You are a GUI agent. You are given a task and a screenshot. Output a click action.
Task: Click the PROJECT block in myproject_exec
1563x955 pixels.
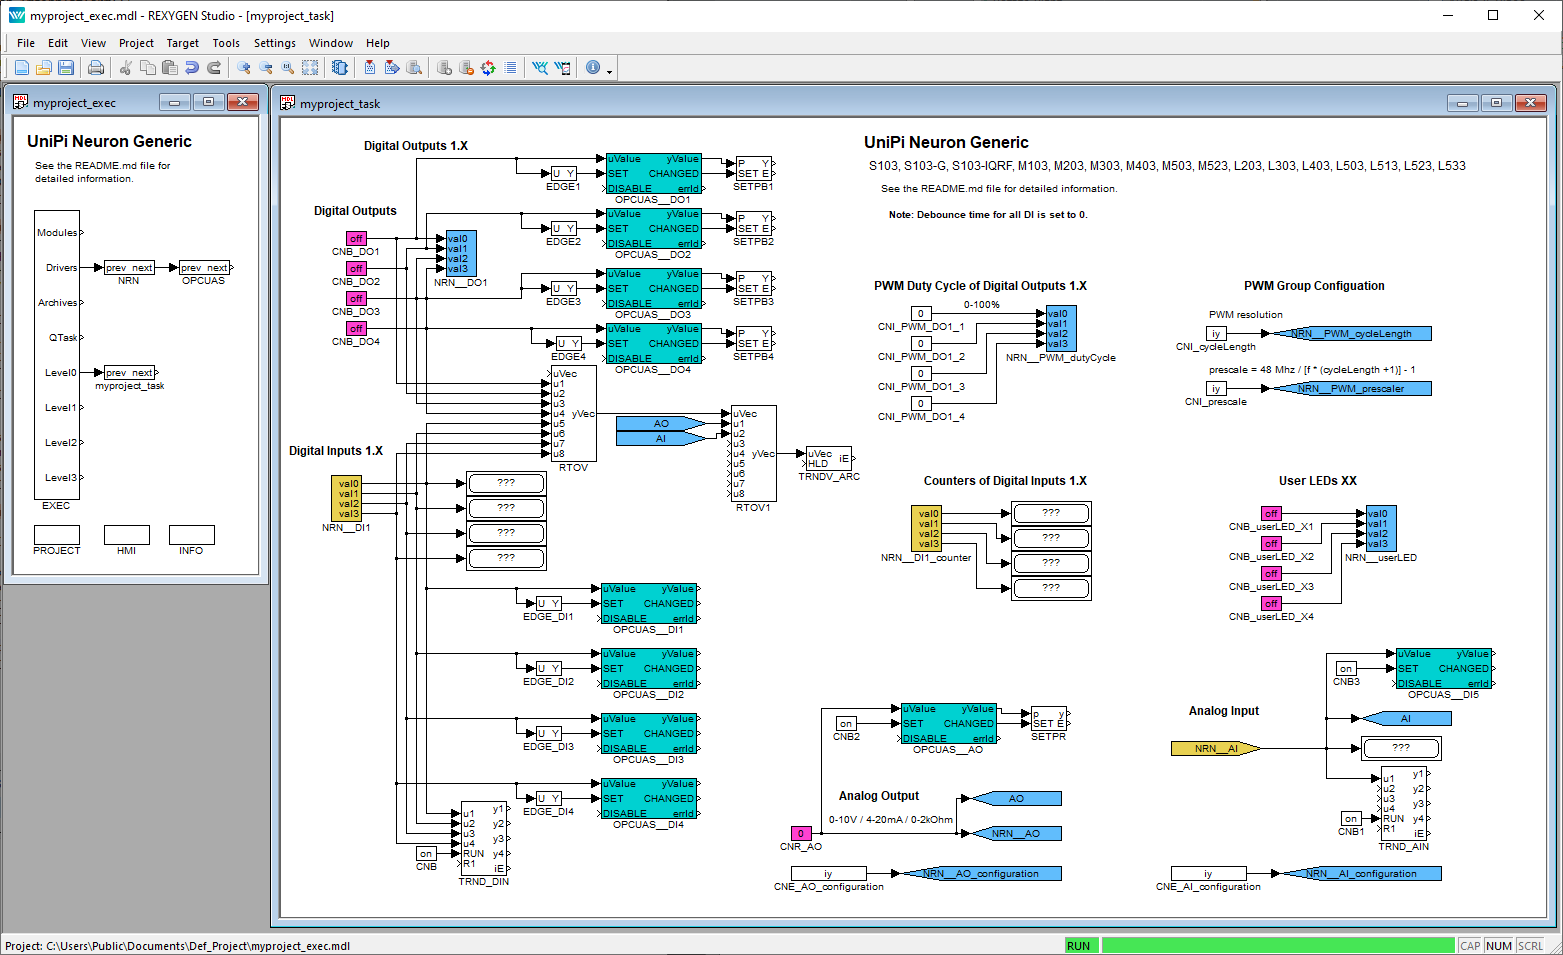[57, 535]
